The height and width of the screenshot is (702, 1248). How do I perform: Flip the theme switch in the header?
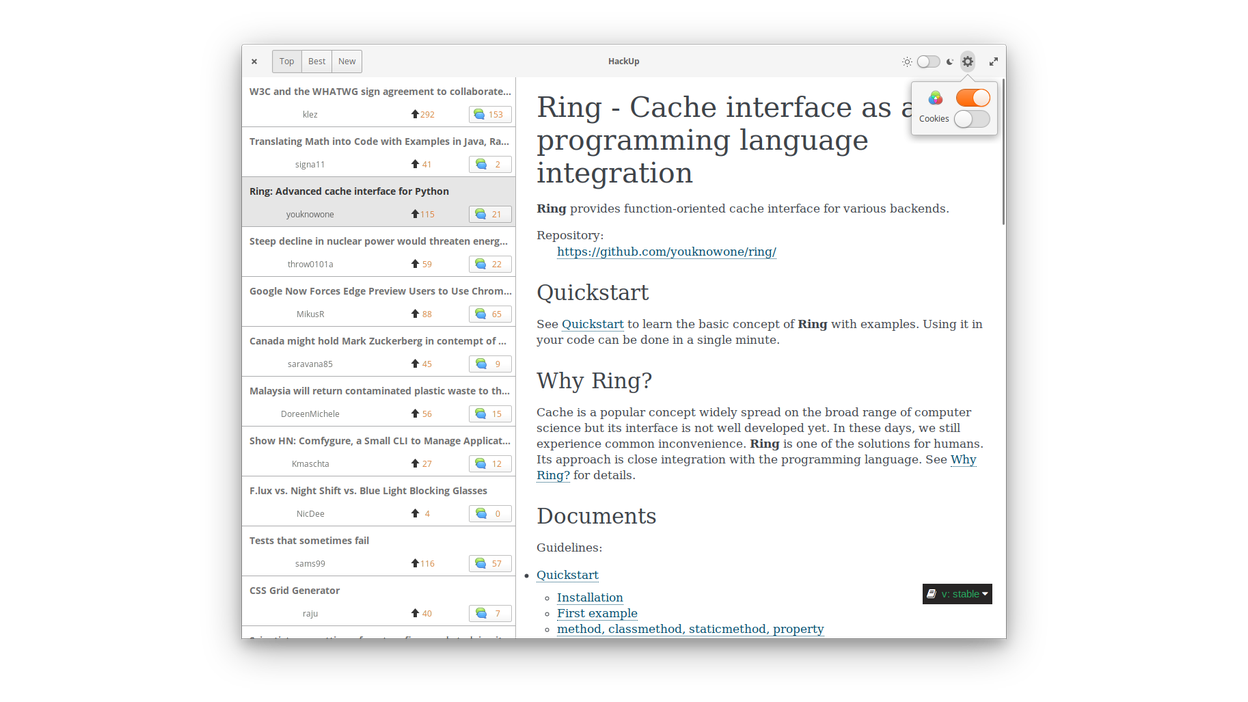(x=927, y=61)
